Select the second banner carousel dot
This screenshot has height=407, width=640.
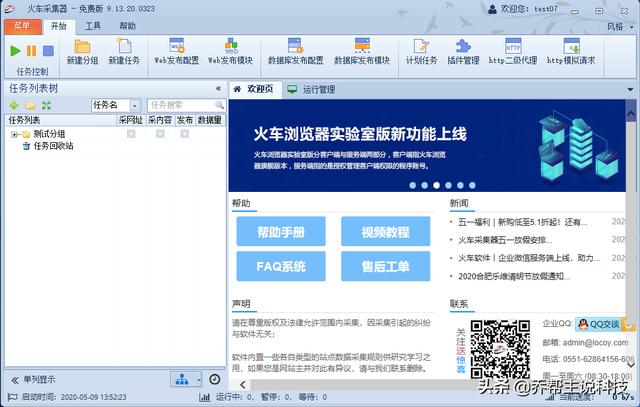click(424, 185)
